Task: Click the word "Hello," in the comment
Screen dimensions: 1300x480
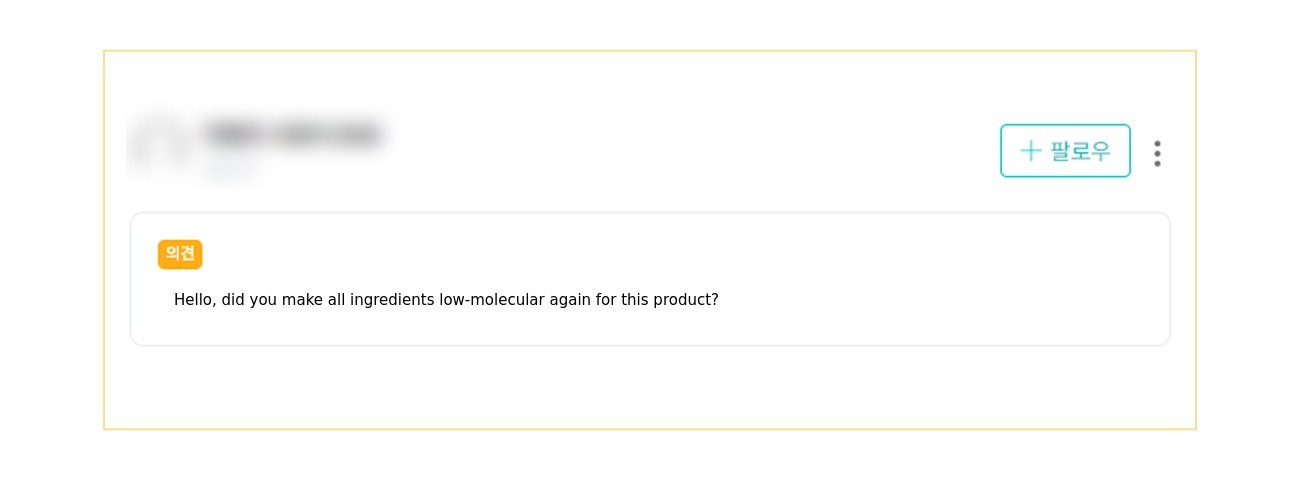Action: click(x=196, y=299)
